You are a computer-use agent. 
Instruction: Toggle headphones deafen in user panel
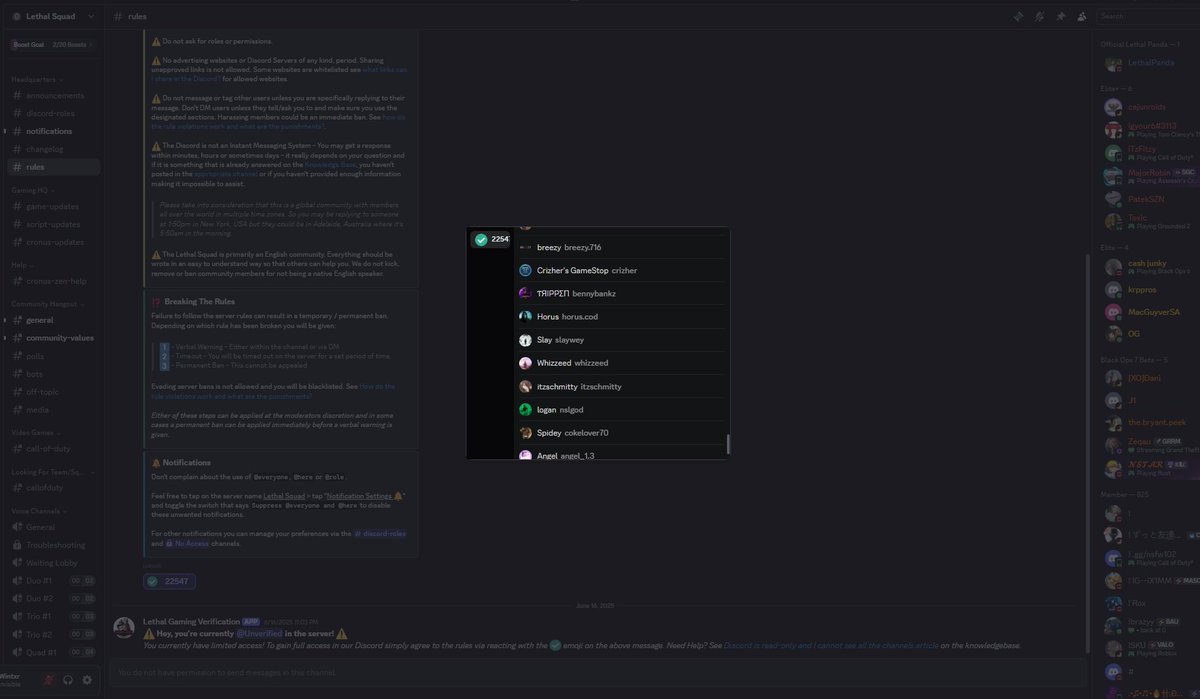pos(68,680)
